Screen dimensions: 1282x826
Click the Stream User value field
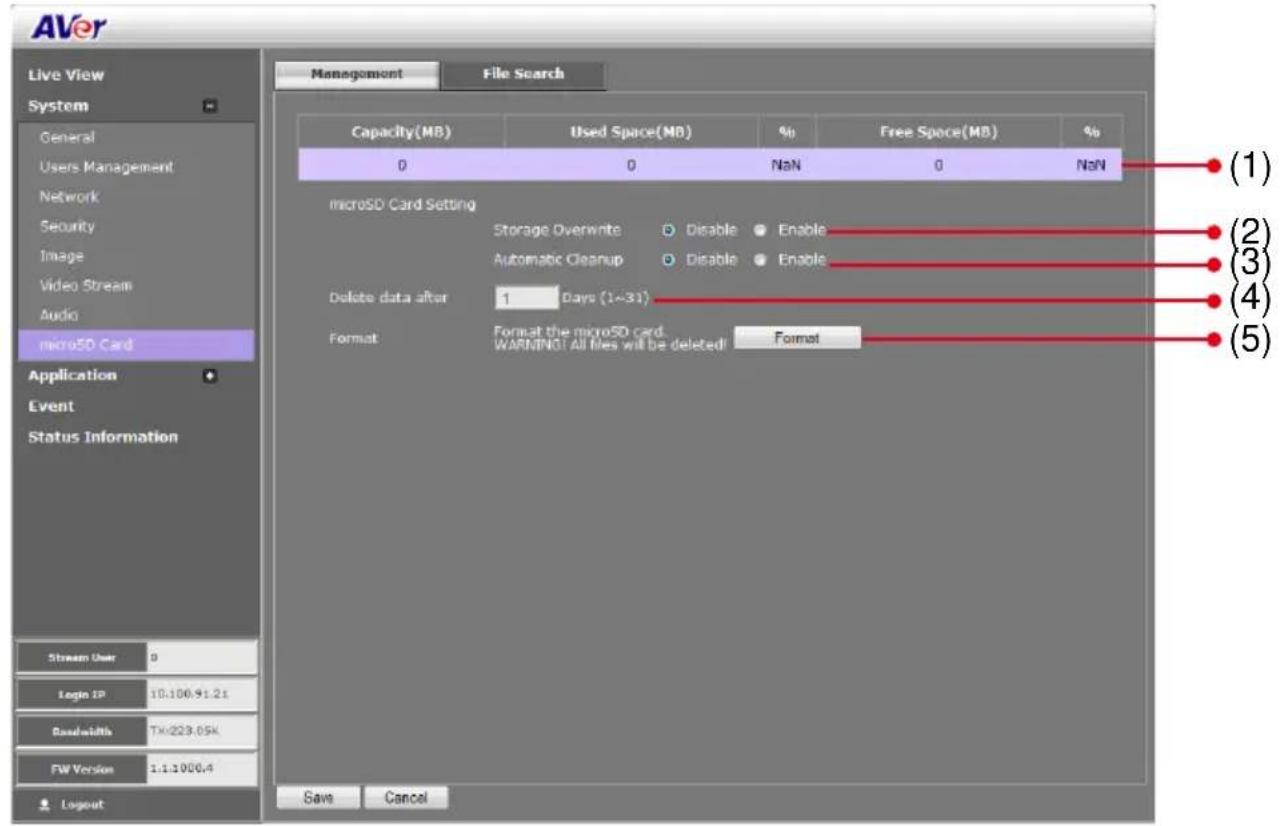(202, 658)
